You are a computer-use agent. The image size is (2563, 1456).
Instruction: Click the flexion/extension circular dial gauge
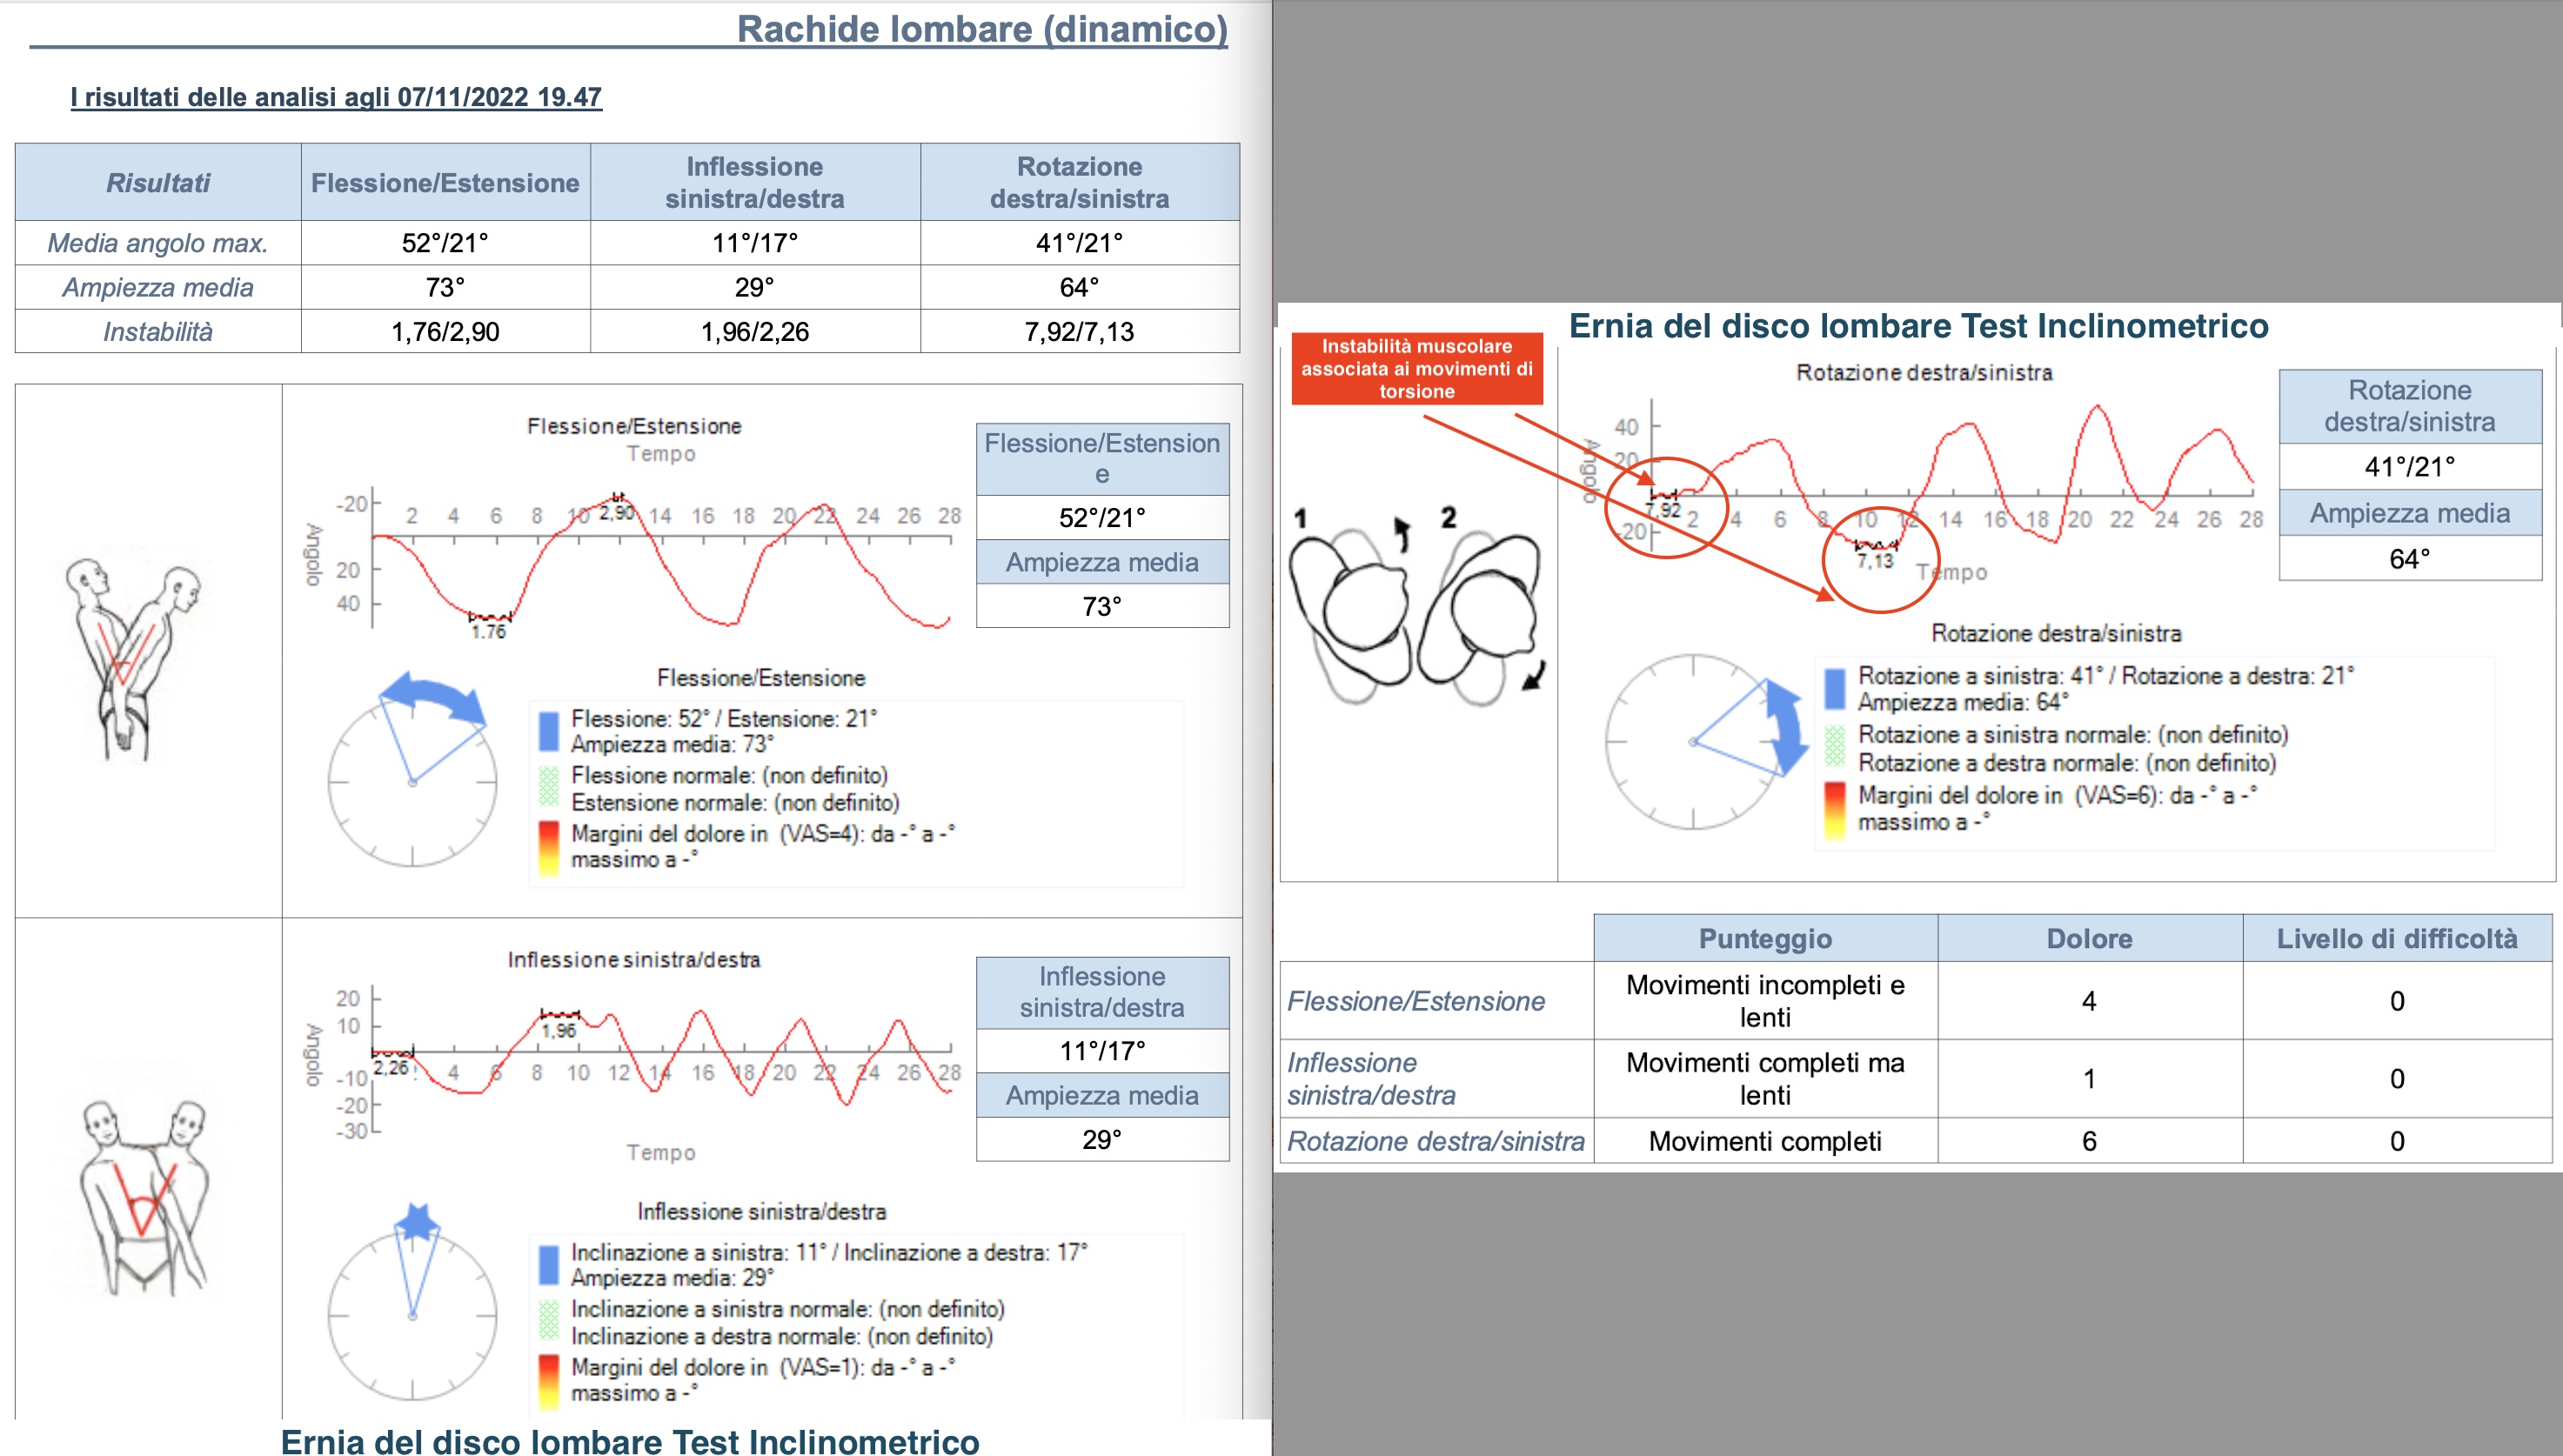click(x=412, y=782)
